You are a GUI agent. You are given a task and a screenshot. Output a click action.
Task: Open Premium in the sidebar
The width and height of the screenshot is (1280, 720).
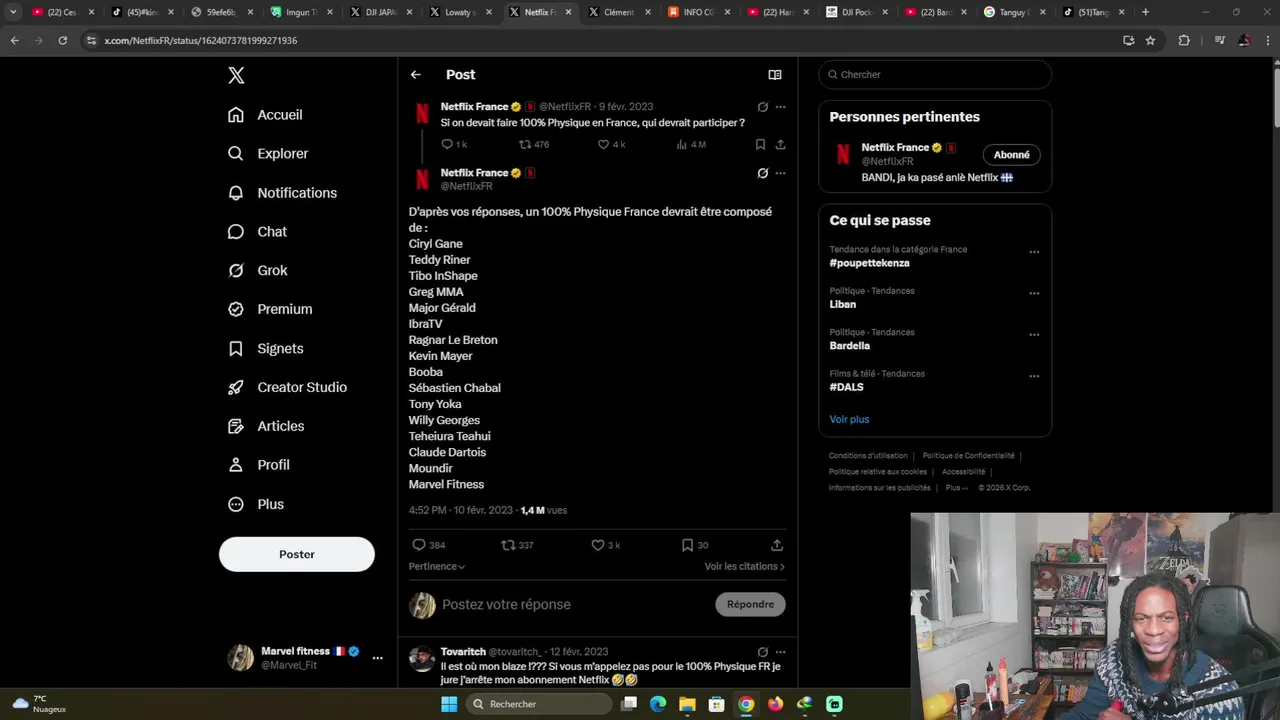click(270, 309)
